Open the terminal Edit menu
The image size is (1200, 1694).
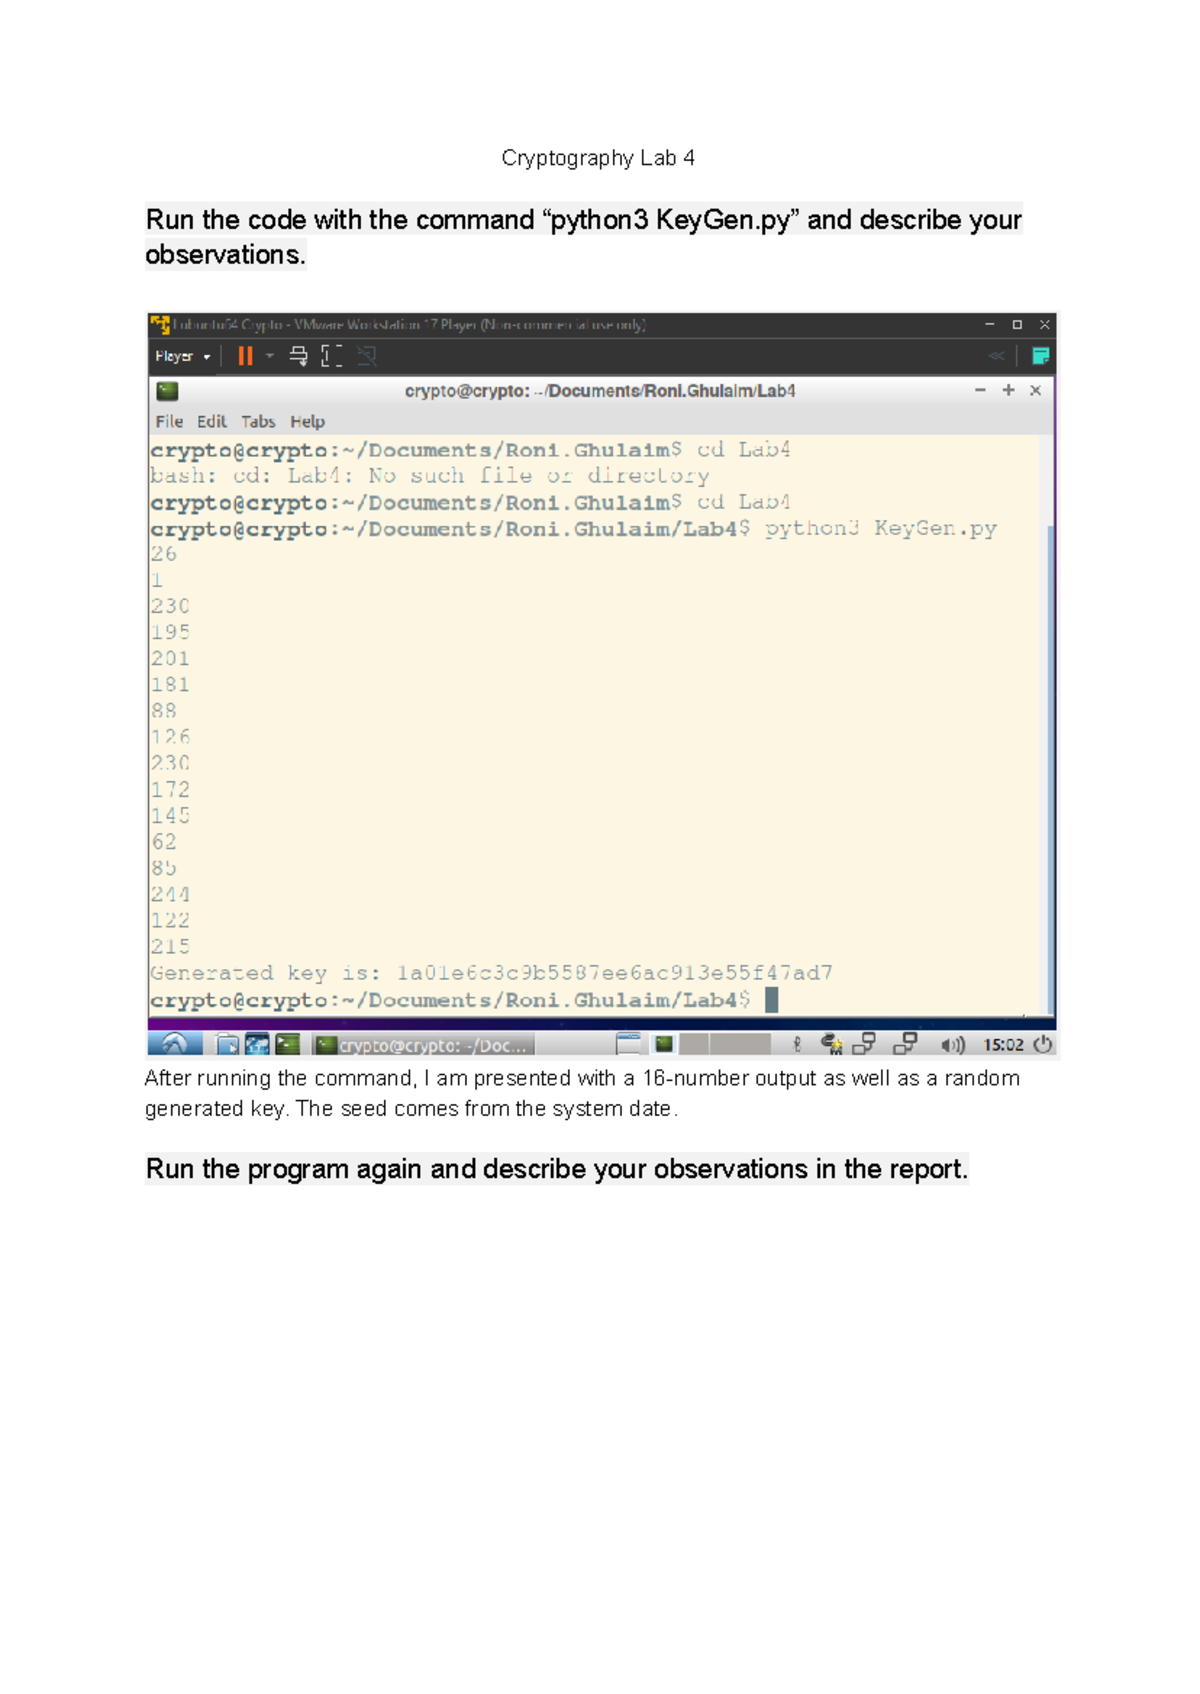211,422
